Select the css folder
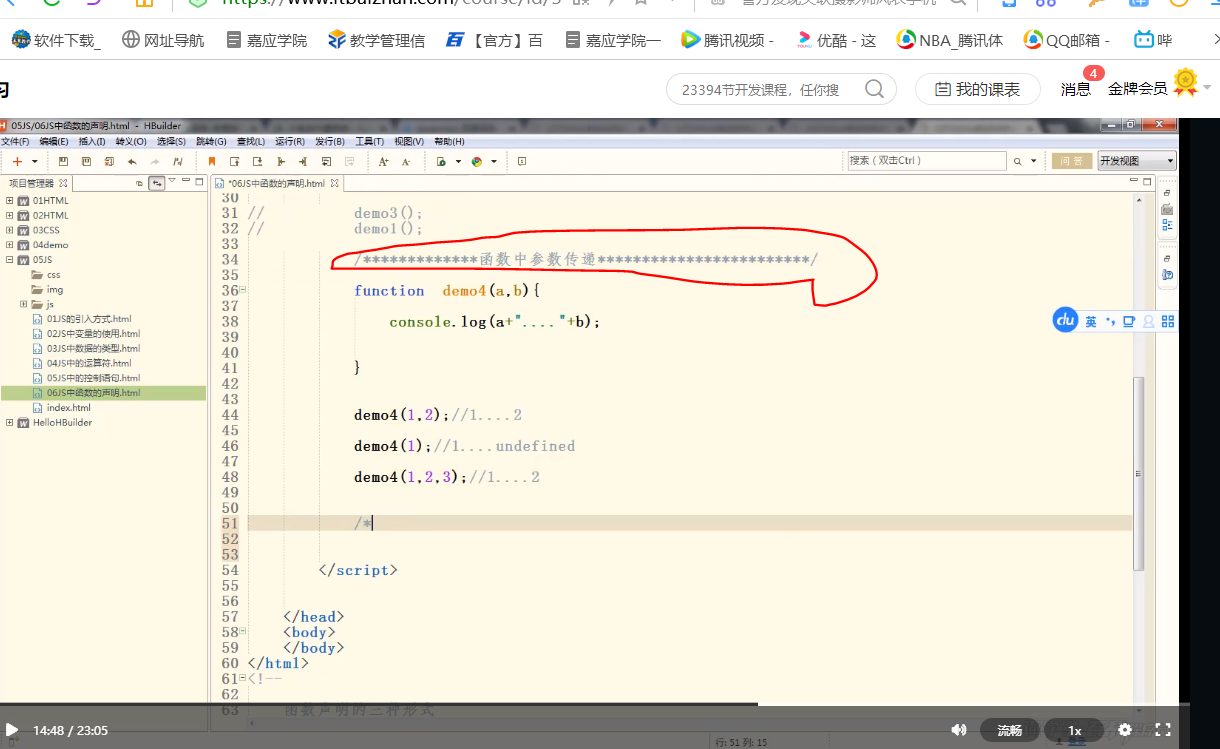The height and width of the screenshot is (749, 1220). [x=47, y=274]
